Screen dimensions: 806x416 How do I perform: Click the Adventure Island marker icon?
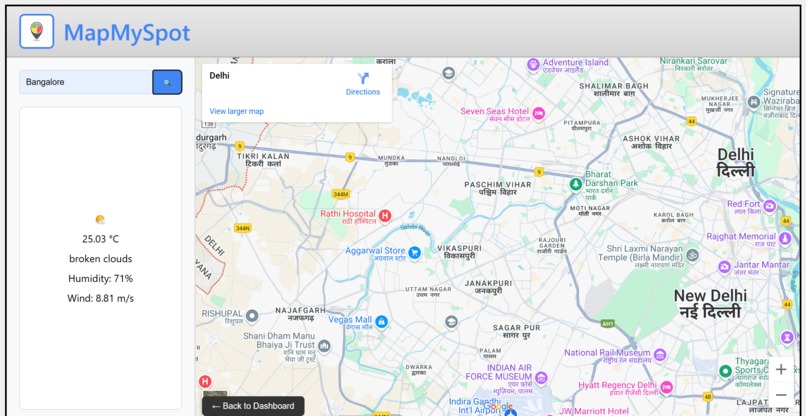(534, 65)
